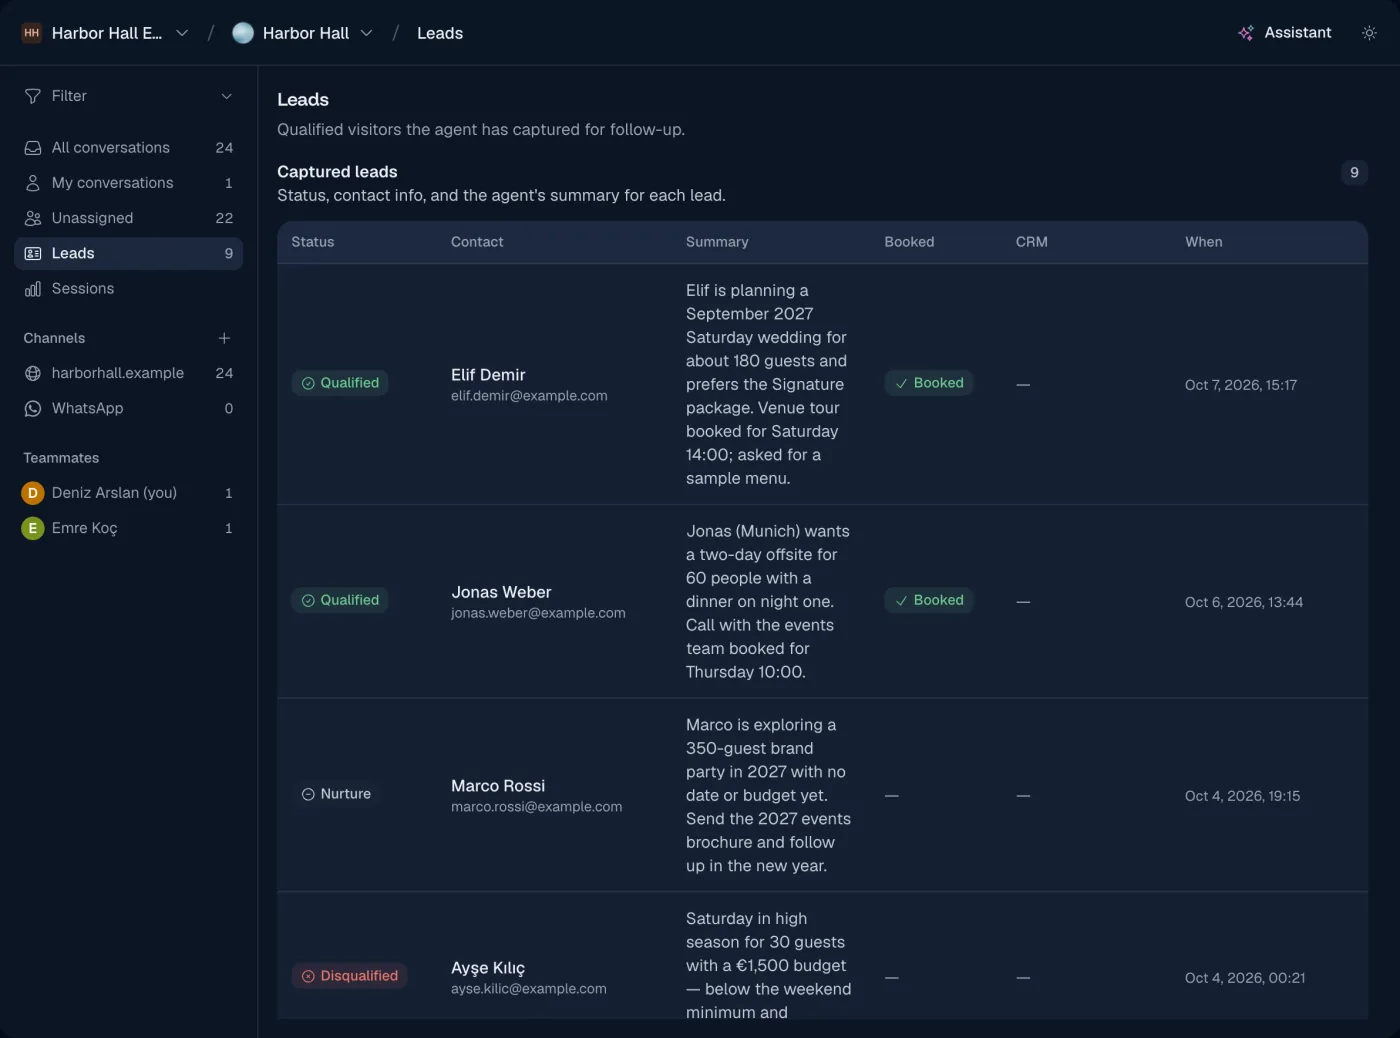Open the Sessions section

coord(128,289)
